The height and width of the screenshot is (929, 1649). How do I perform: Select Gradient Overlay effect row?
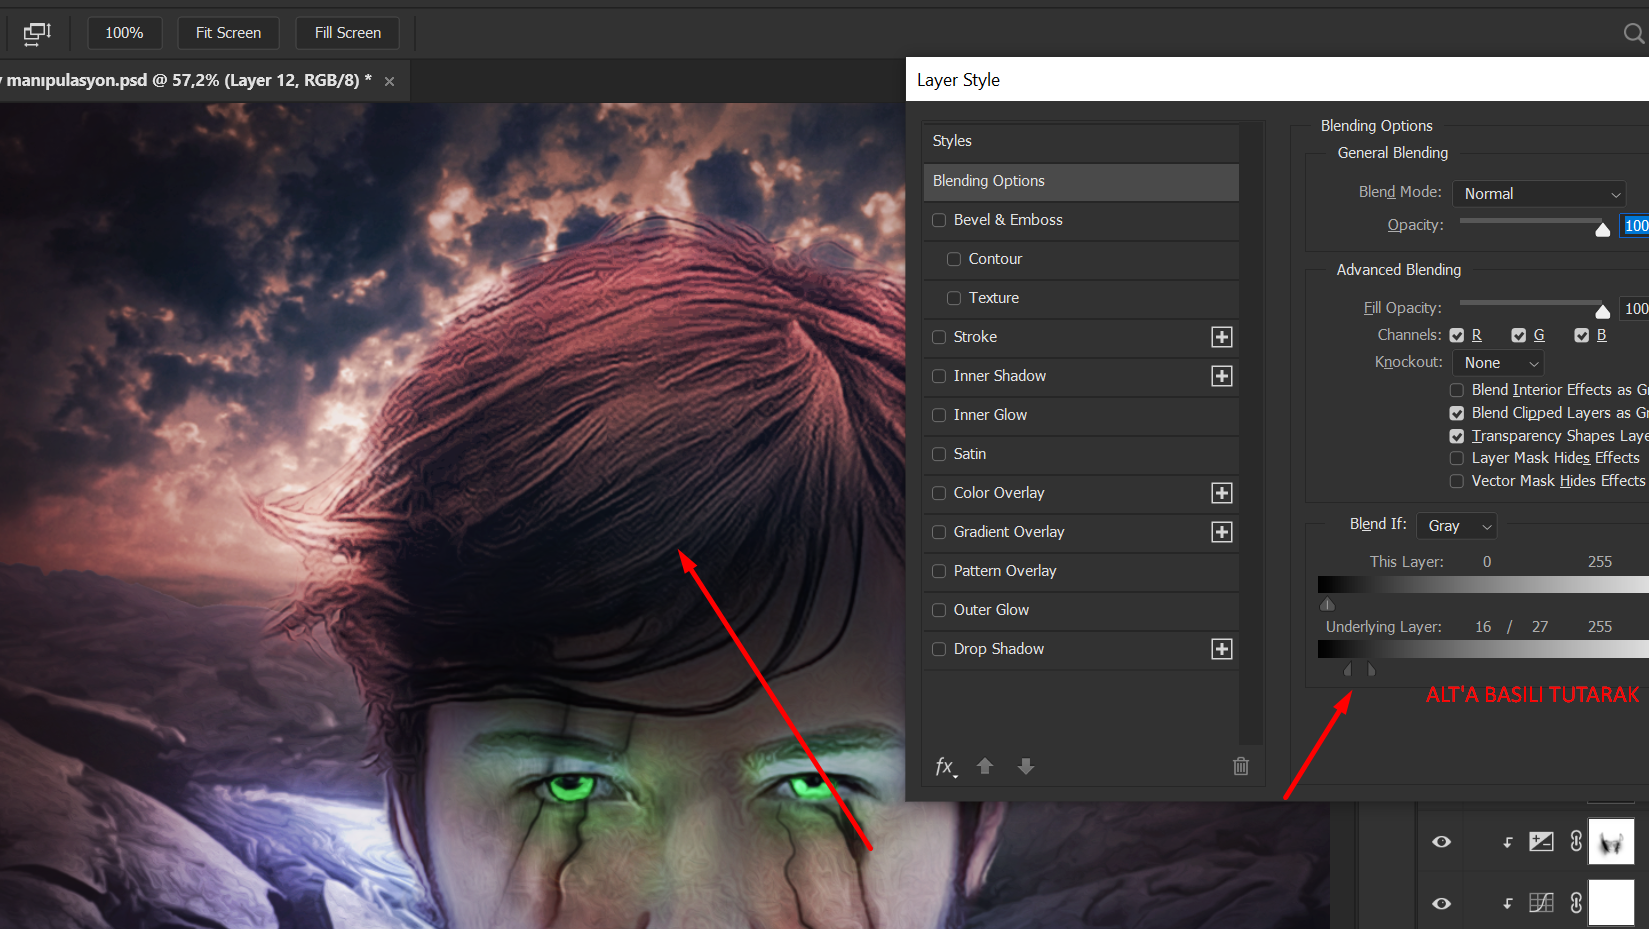pos(1080,532)
